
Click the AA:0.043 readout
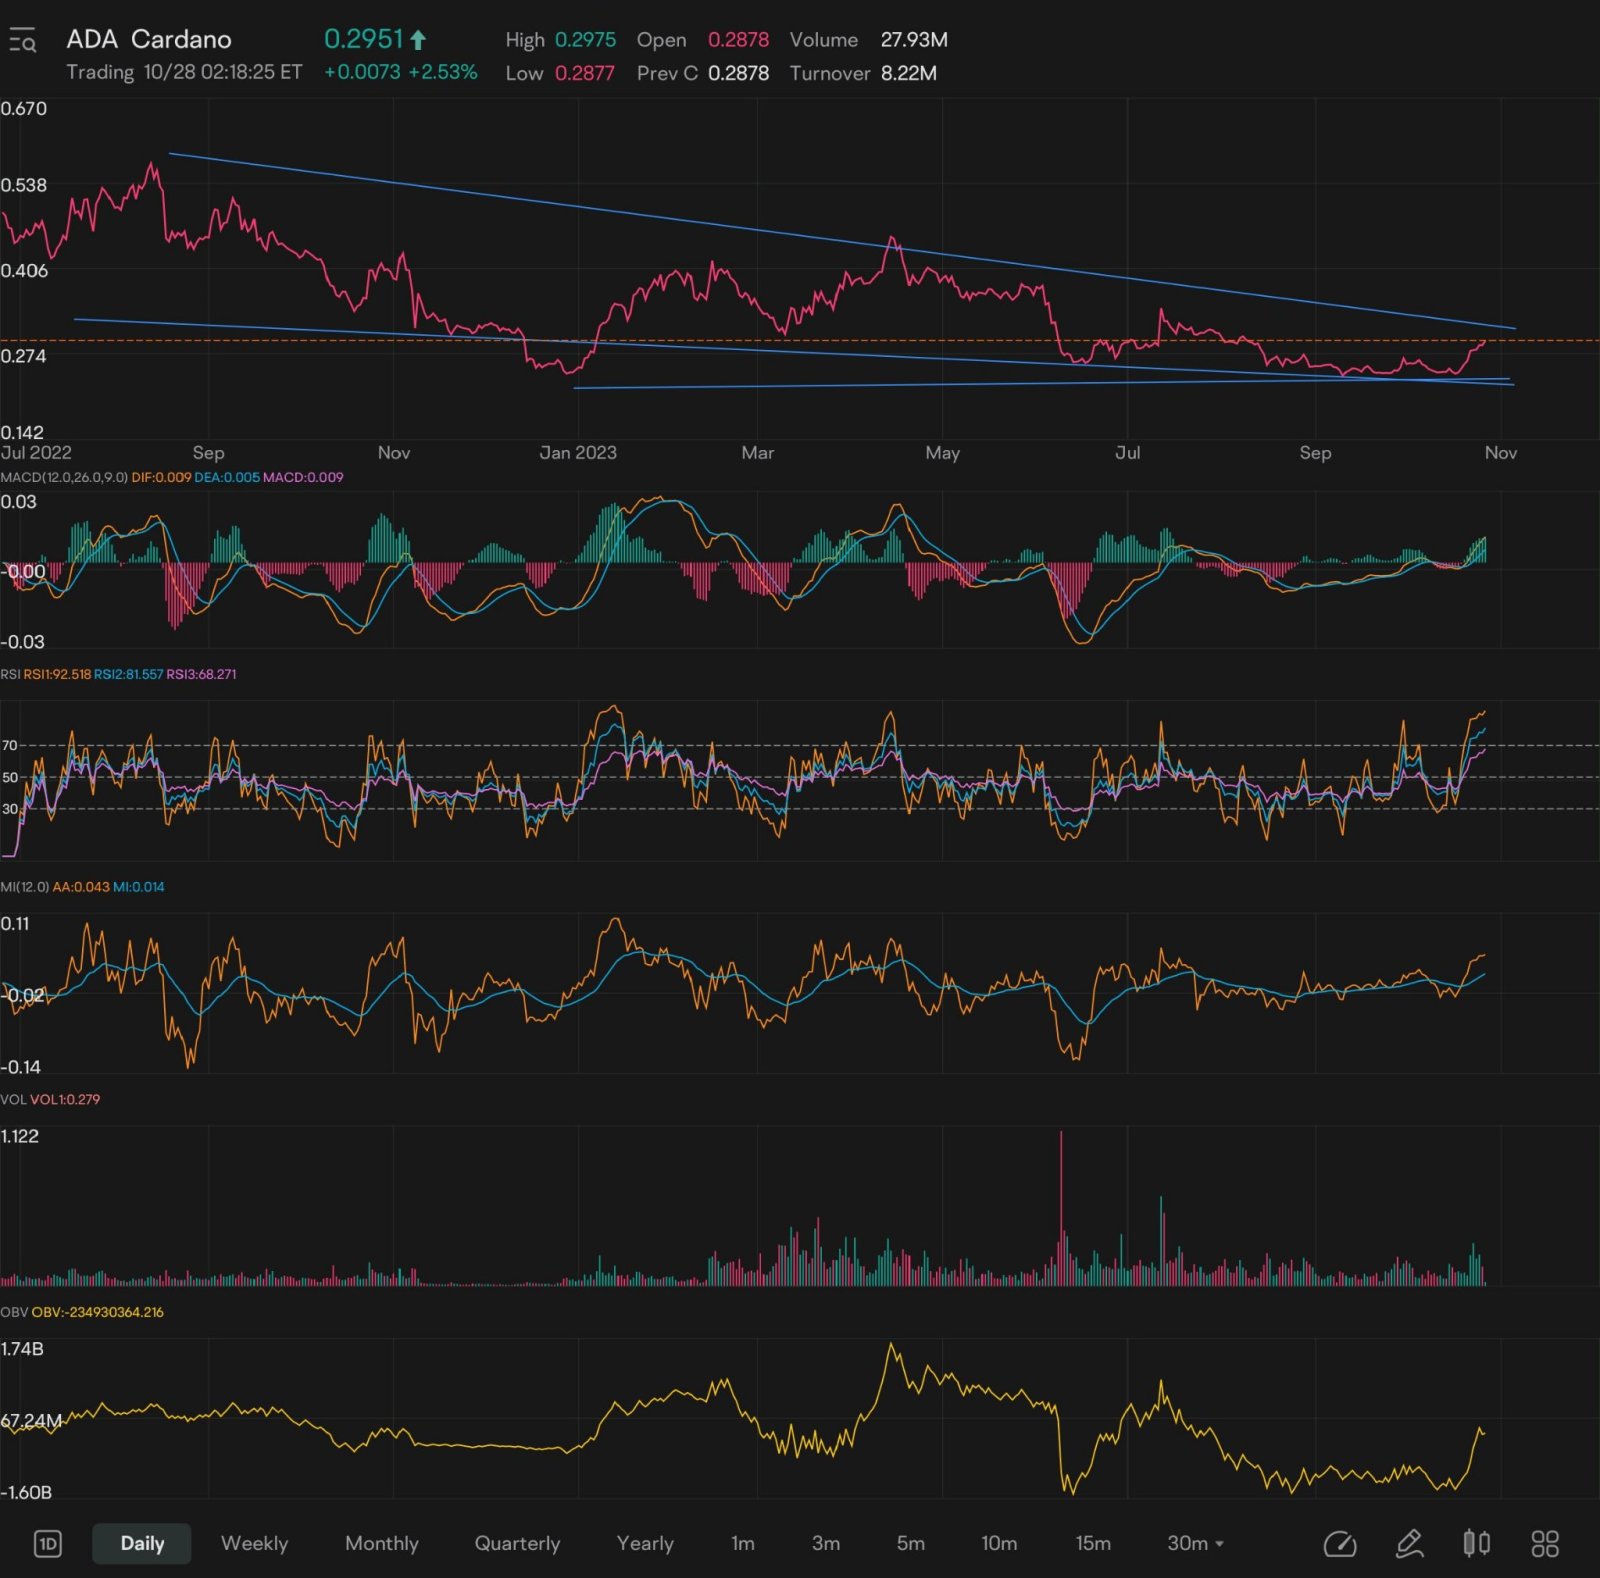[81, 887]
